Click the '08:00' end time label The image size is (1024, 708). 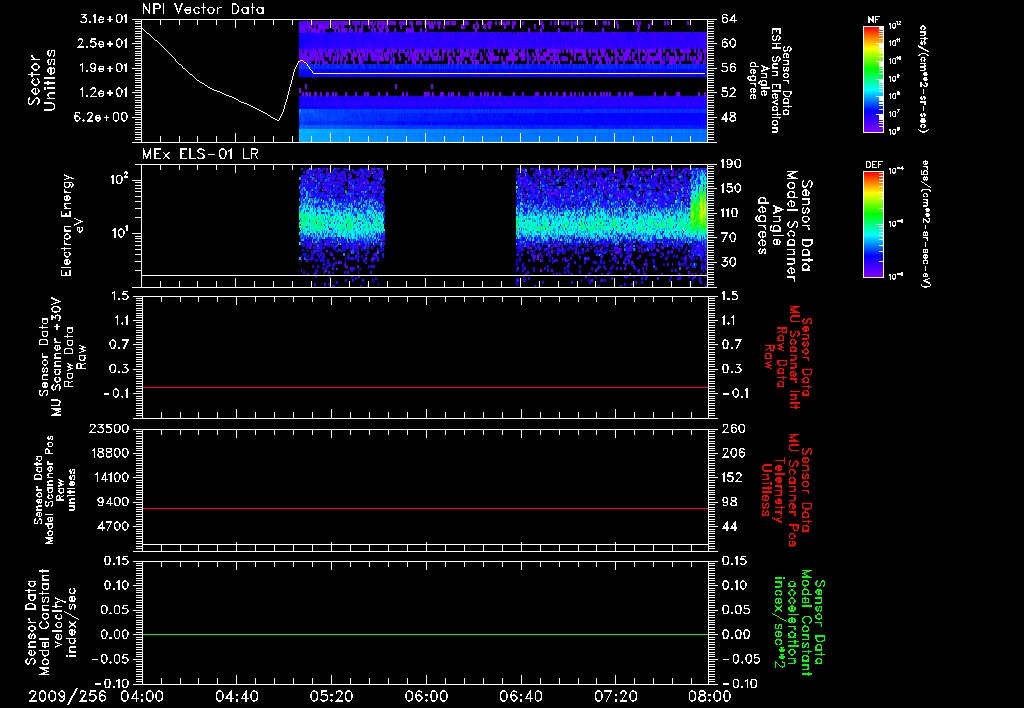pos(711,696)
